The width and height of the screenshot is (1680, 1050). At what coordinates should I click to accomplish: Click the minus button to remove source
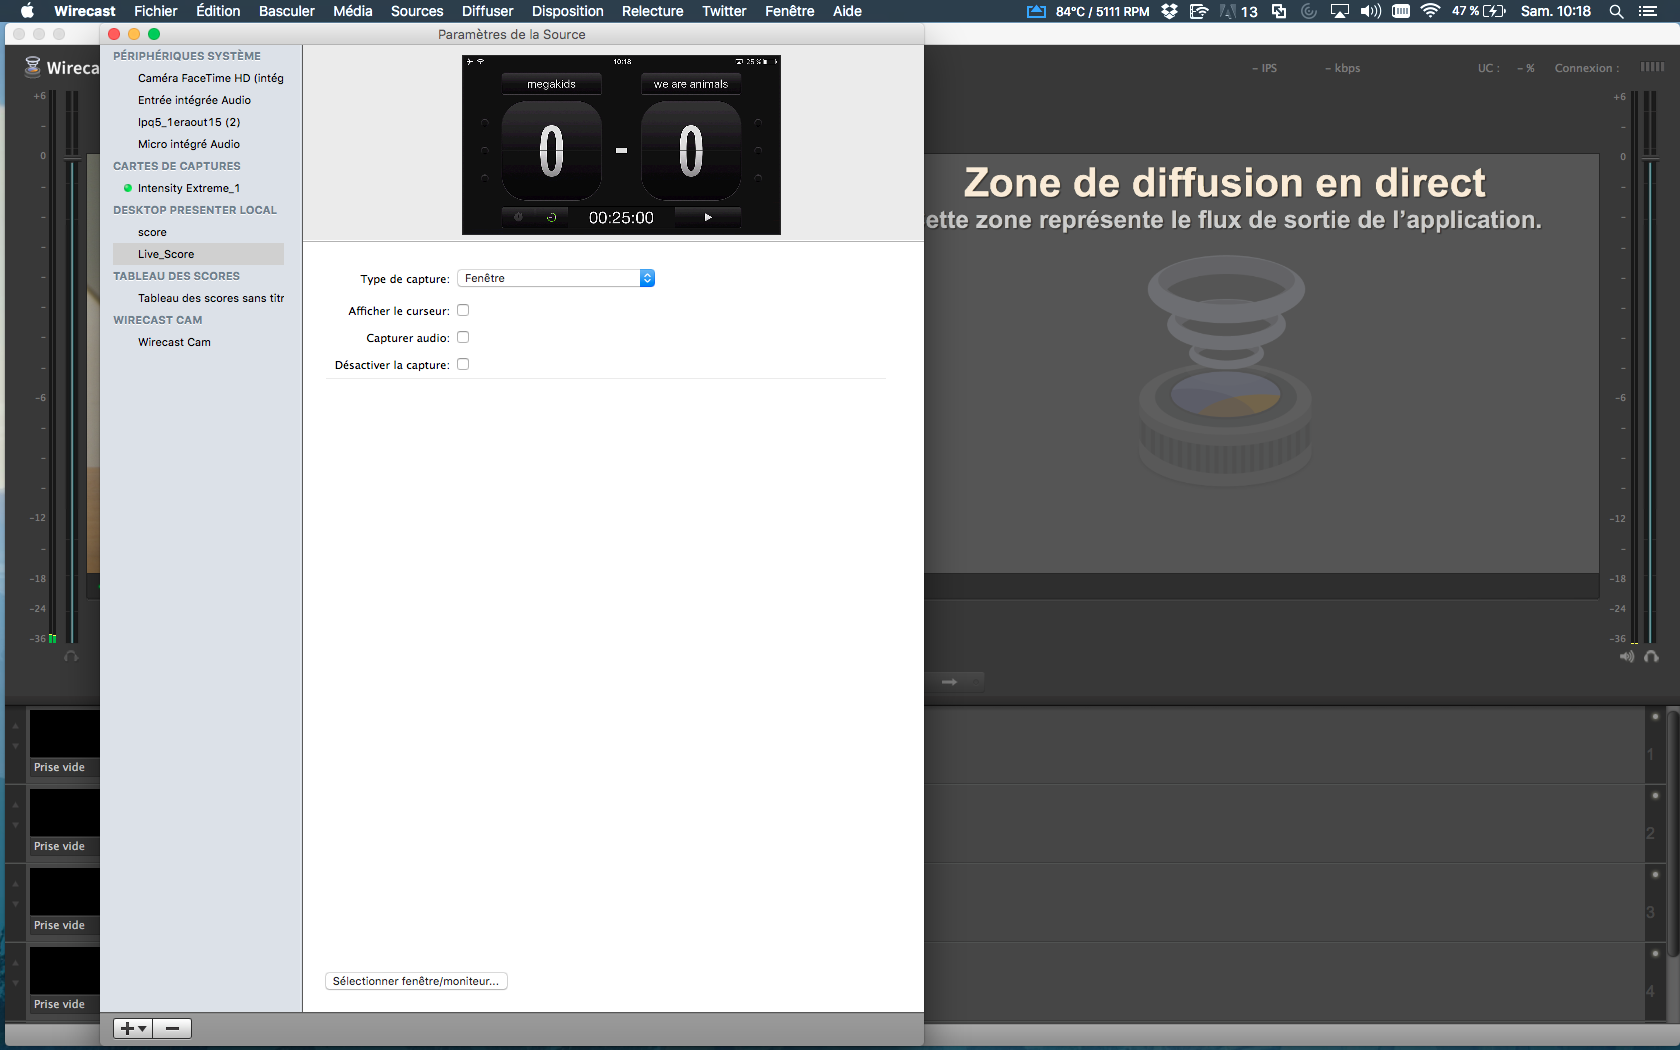click(x=172, y=1028)
